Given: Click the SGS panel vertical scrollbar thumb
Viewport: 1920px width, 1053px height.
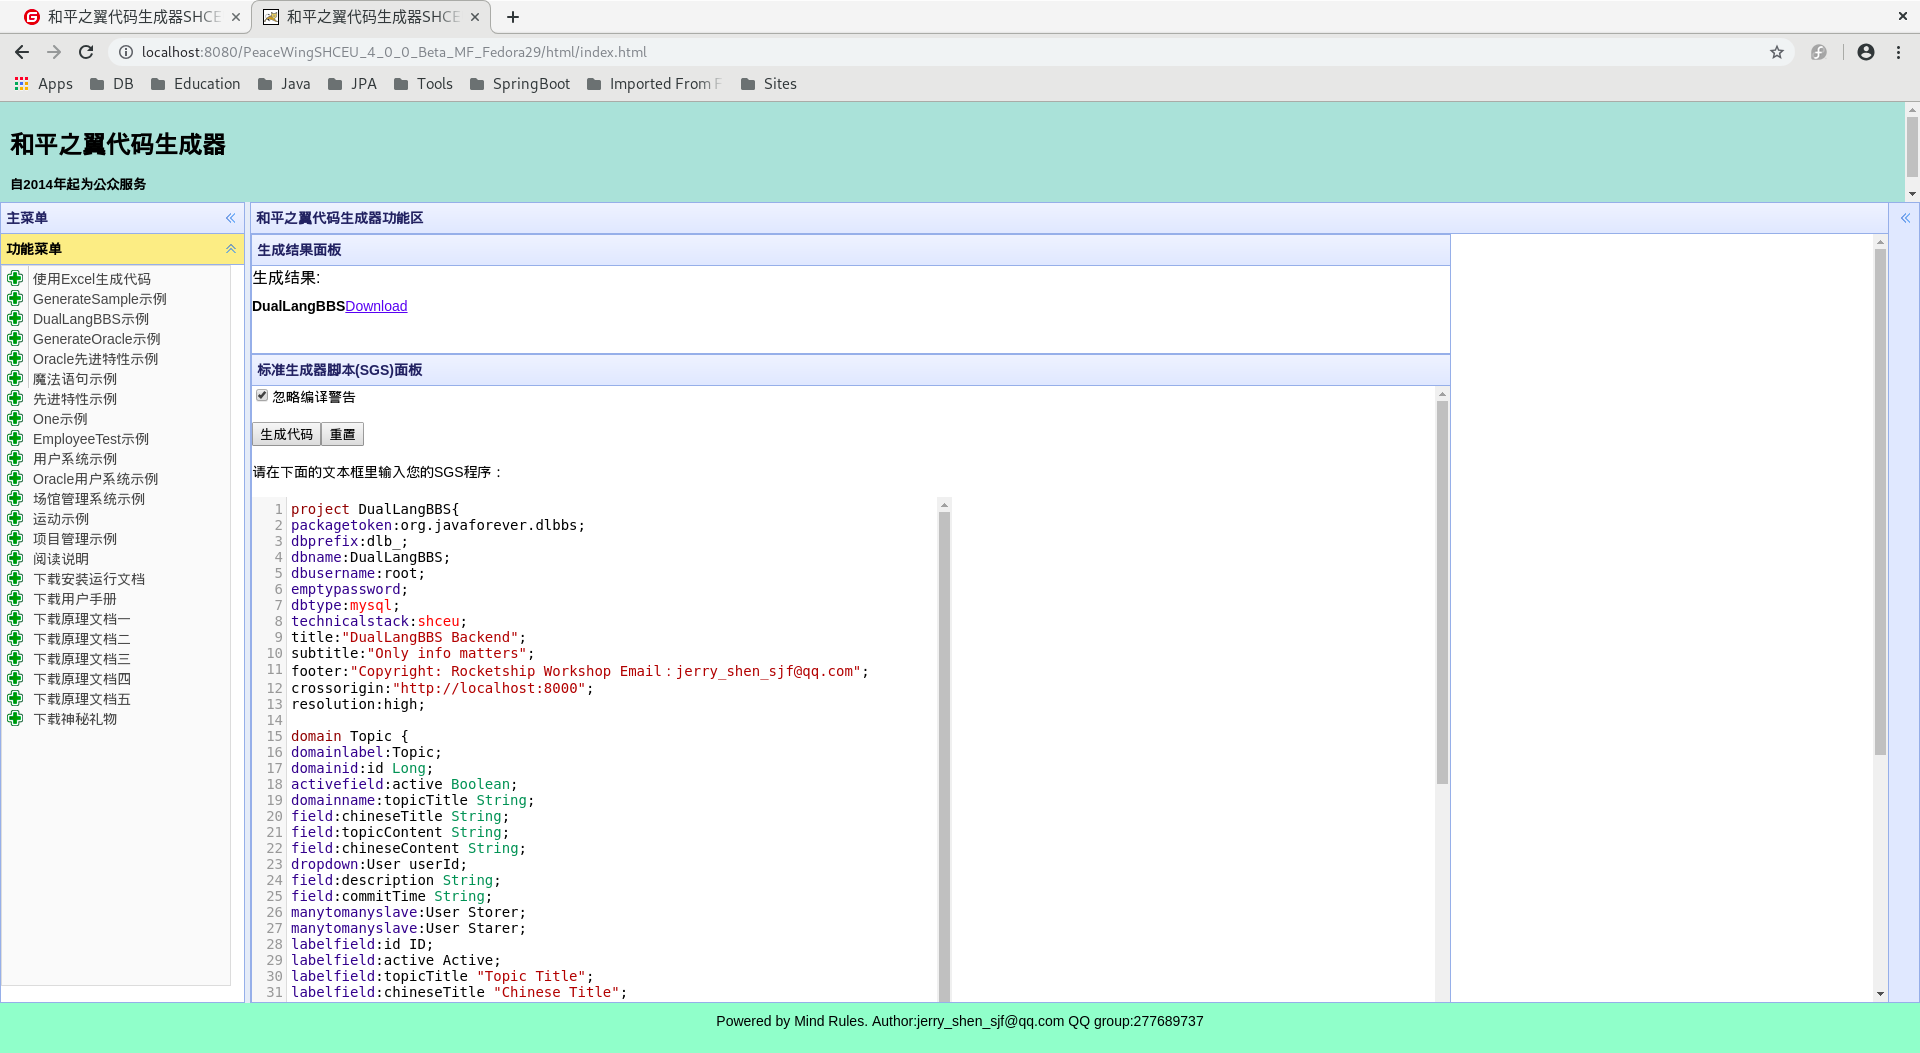Looking at the screenshot, I should (1442, 592).
